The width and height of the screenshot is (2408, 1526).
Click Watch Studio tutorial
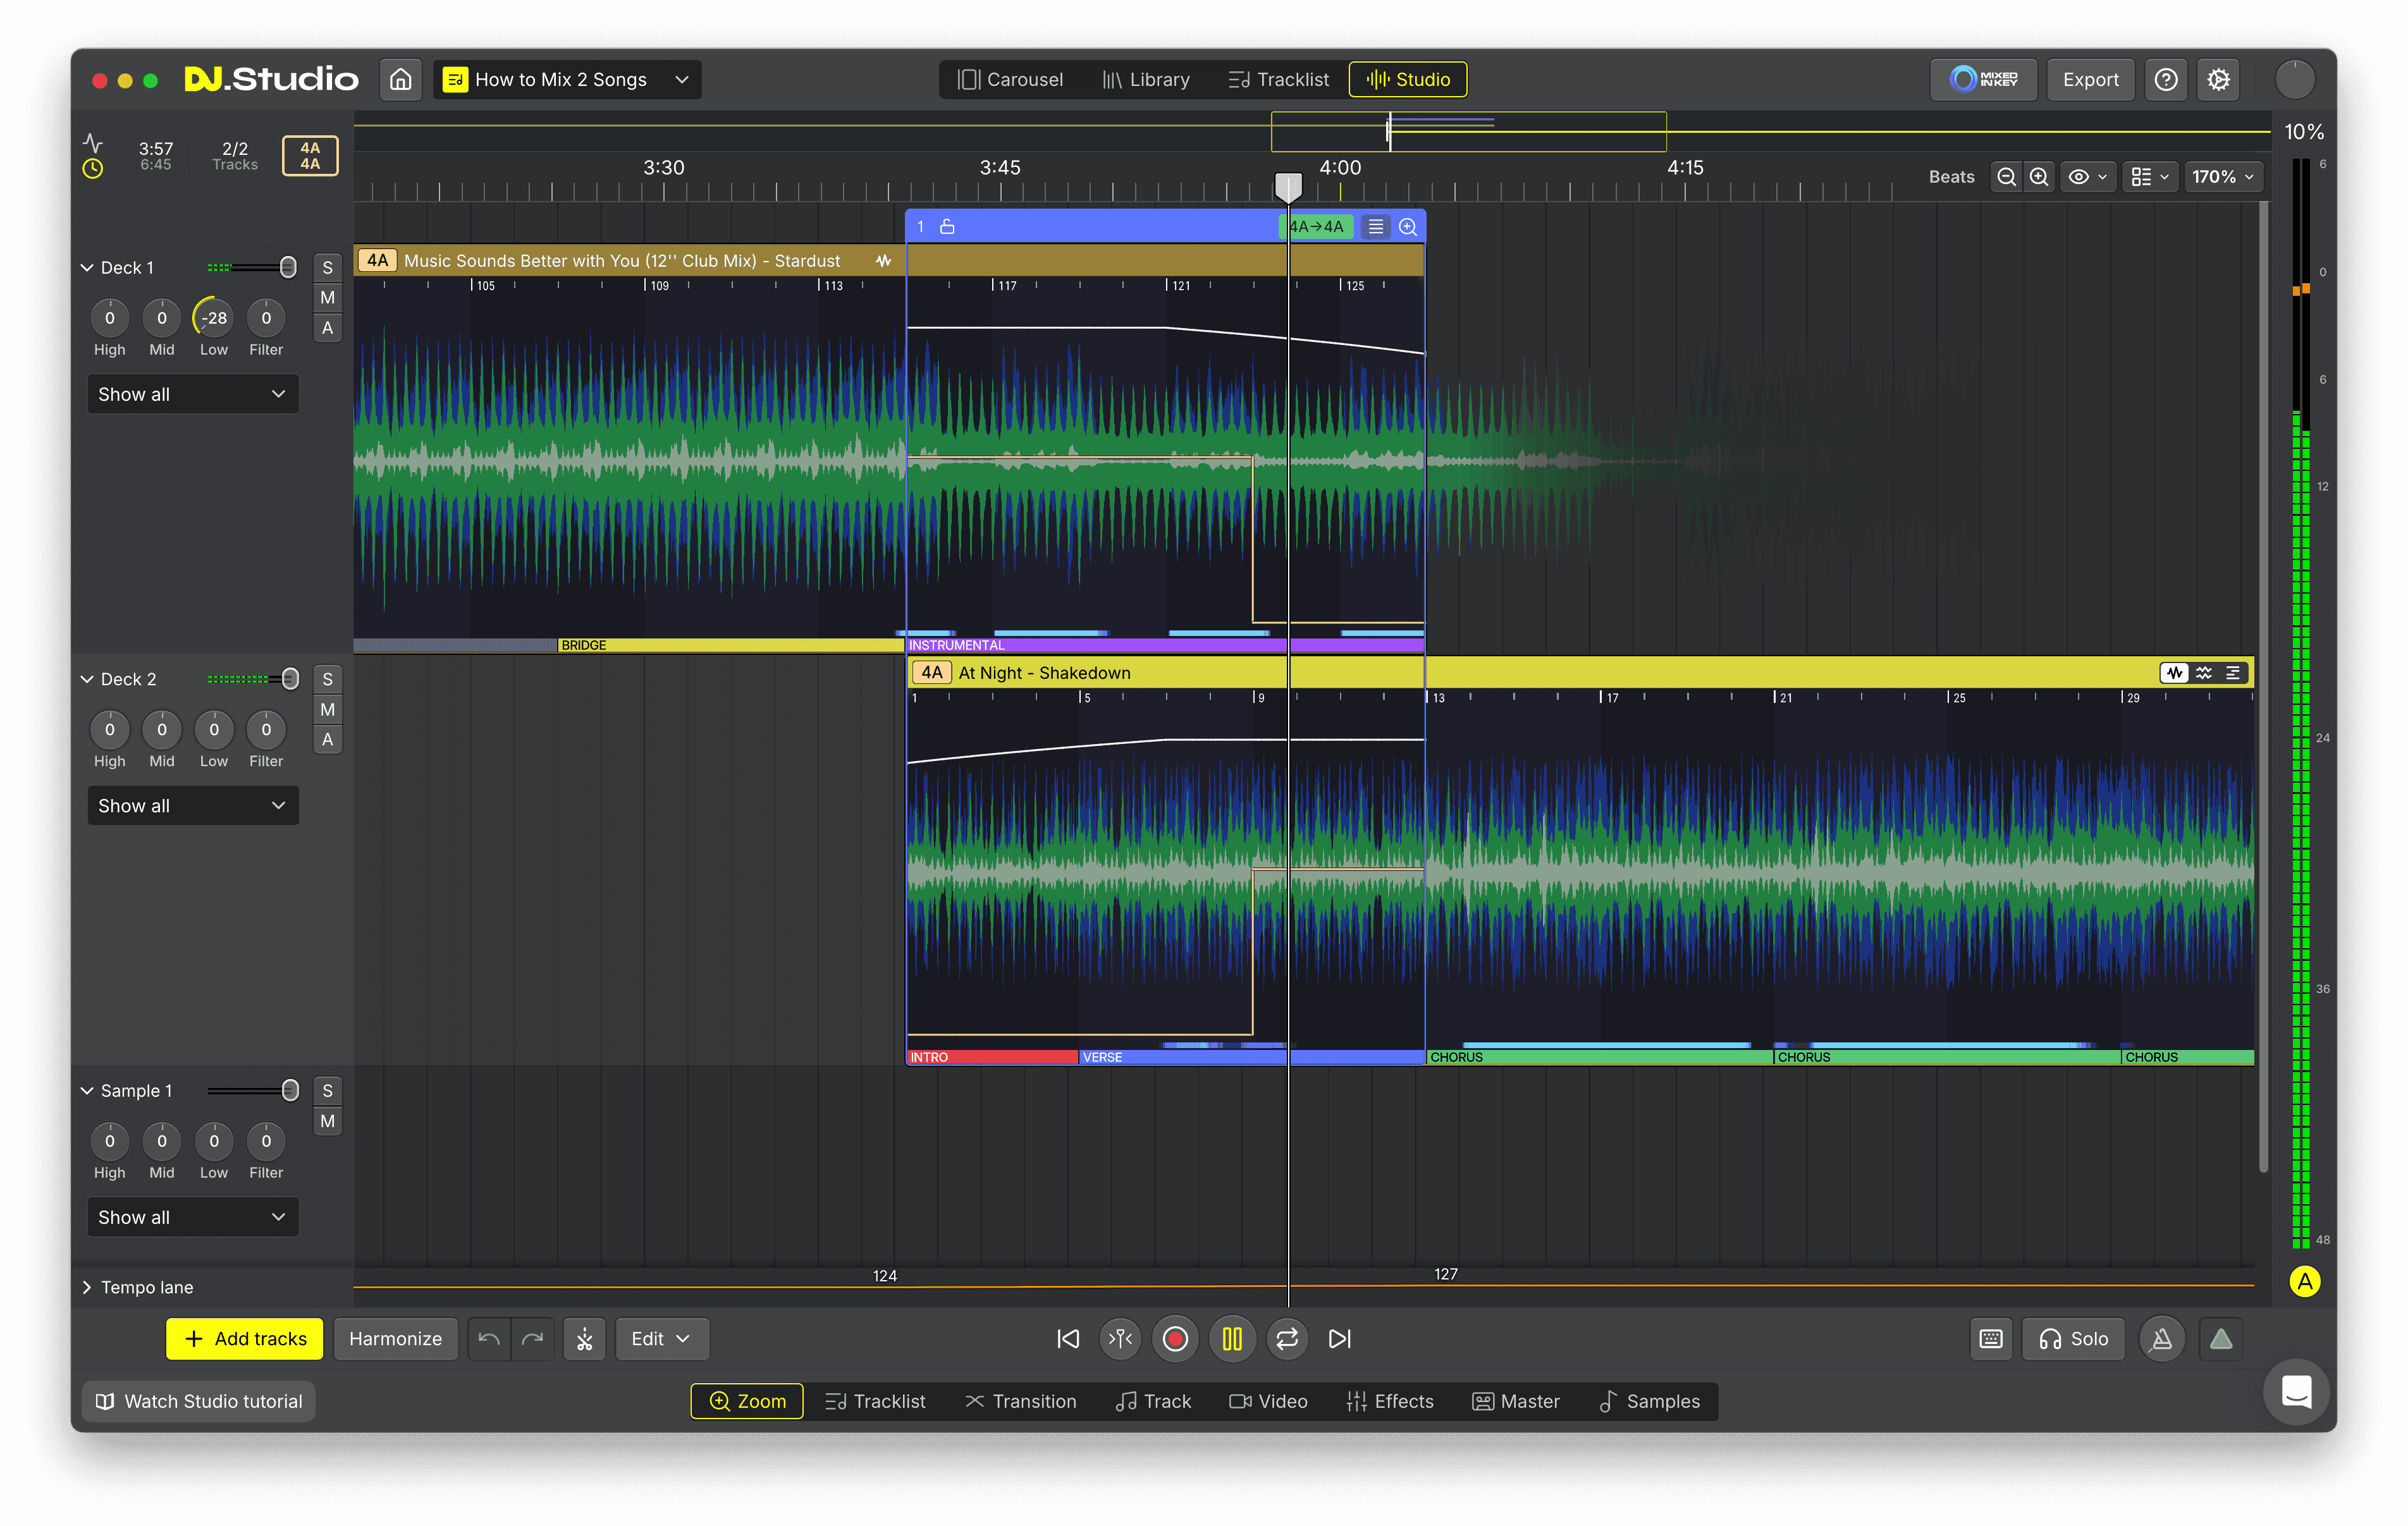click(199, 1401)
